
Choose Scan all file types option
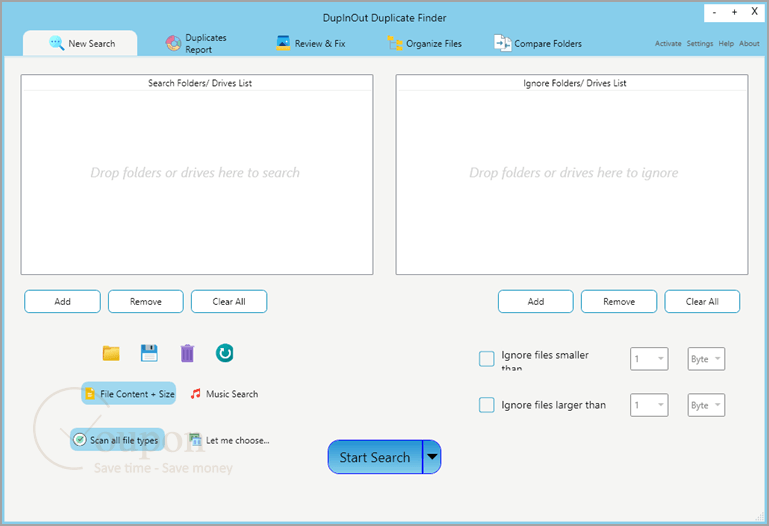(x=117, y=440)
